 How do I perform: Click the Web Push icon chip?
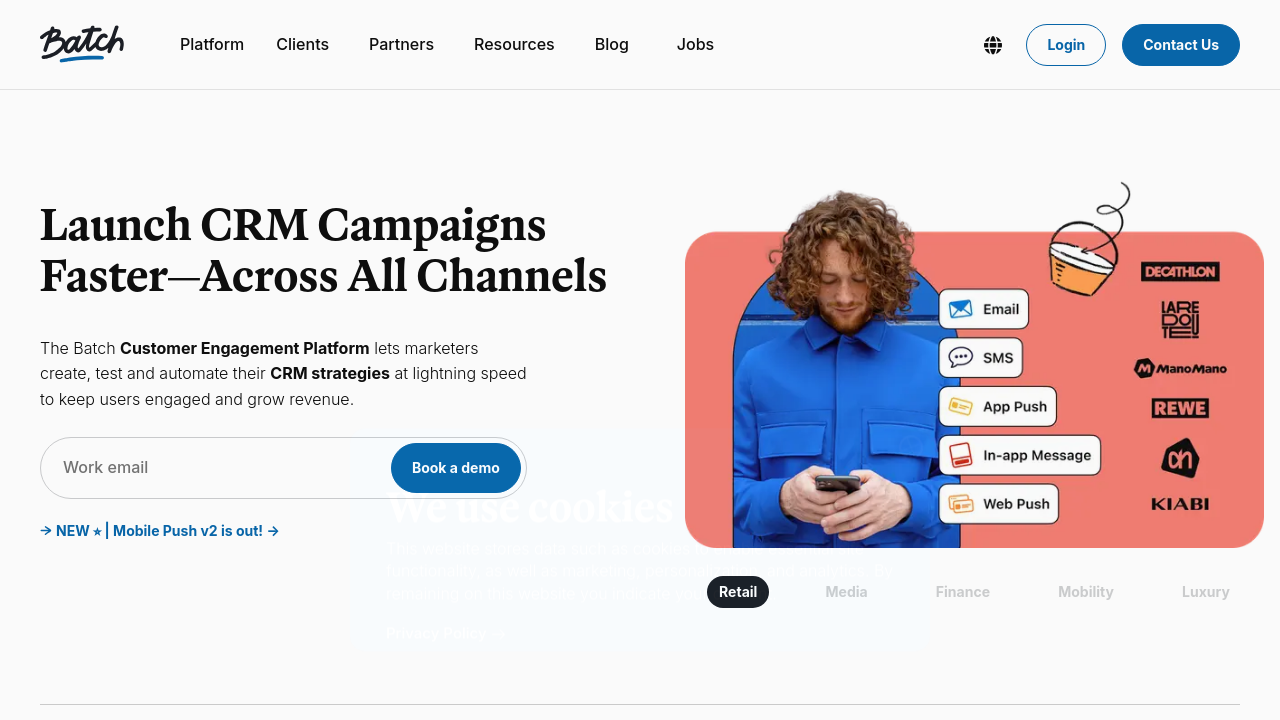[999, 504]
